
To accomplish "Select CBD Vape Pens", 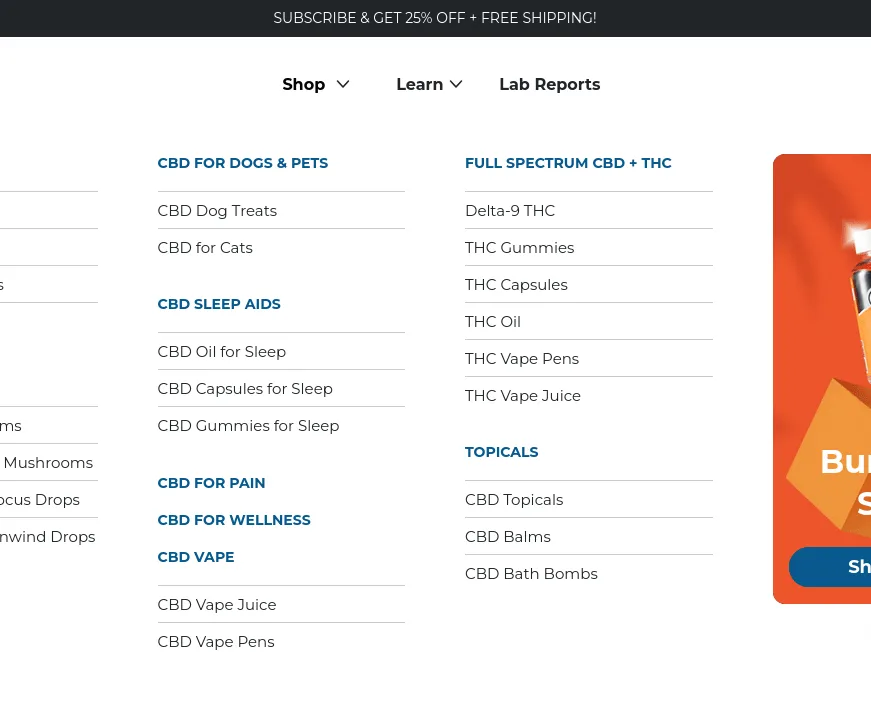I will tap(216, 642).
